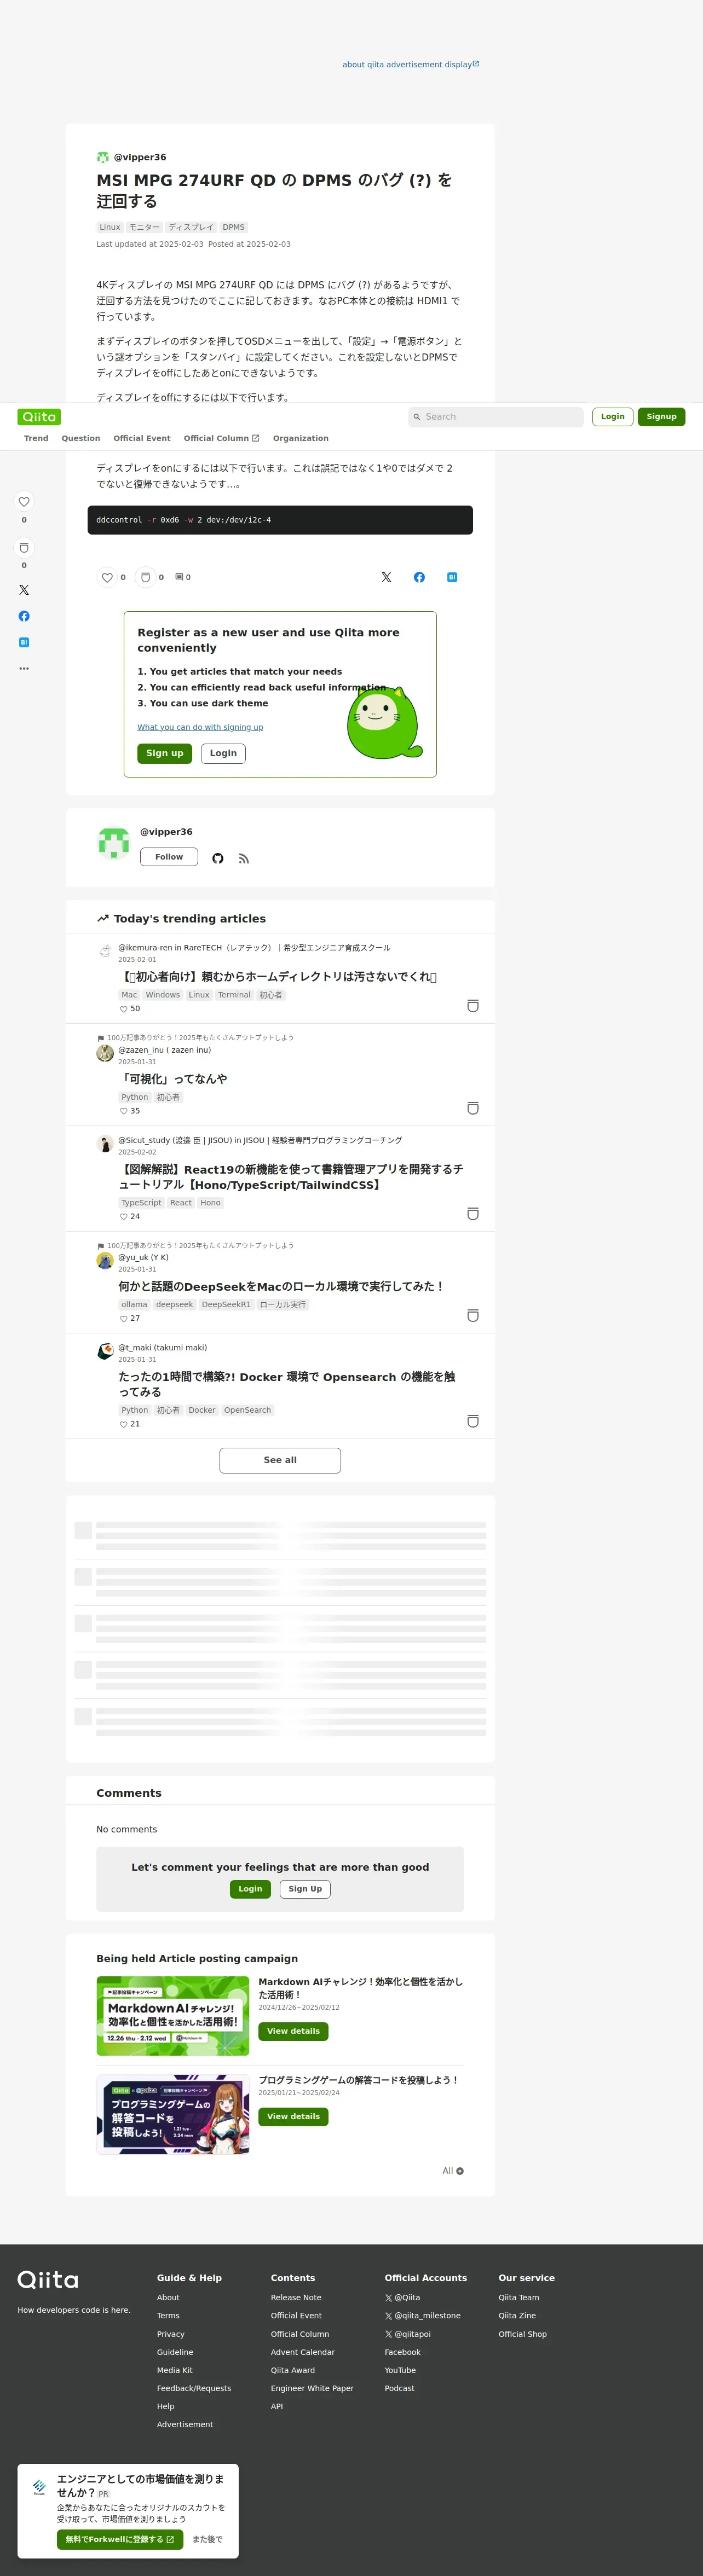Open the Organization tab

[x=301, y=438]
